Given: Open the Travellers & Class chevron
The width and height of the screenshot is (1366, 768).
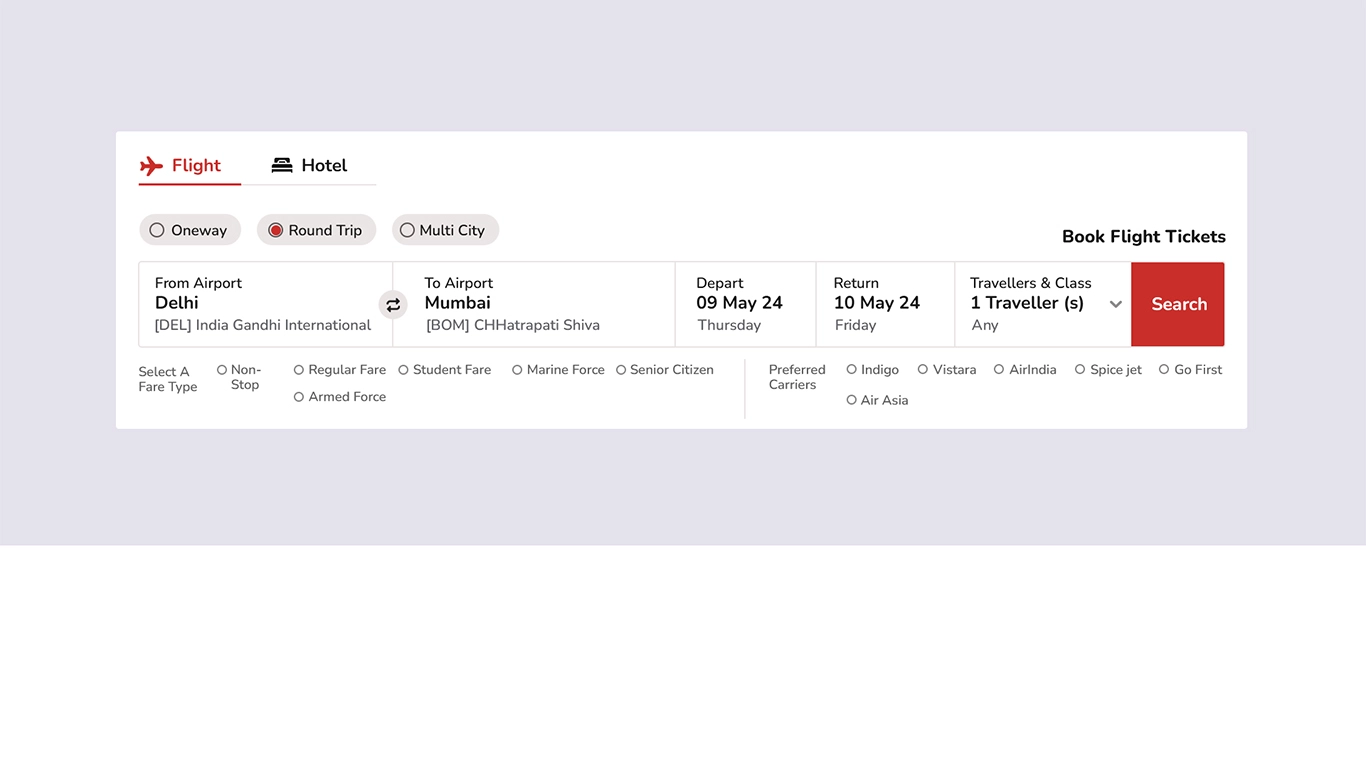Looking at the screenshot, I should point(1116,304).
